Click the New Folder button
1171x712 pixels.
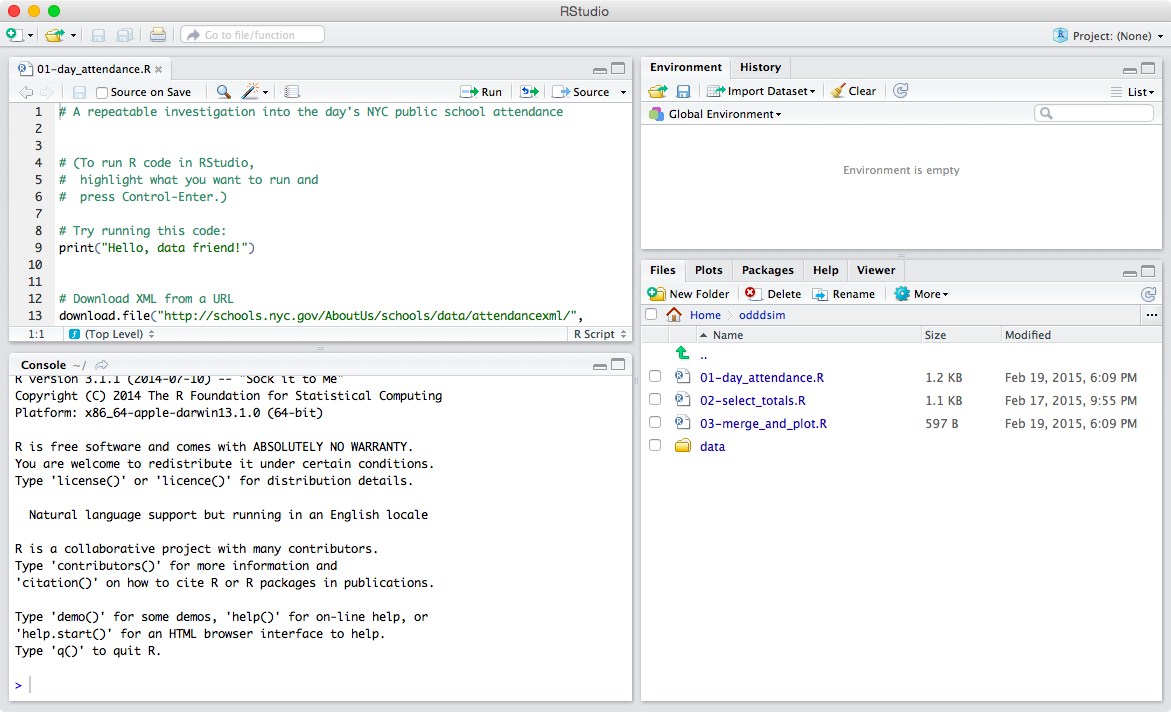(689, 294)
